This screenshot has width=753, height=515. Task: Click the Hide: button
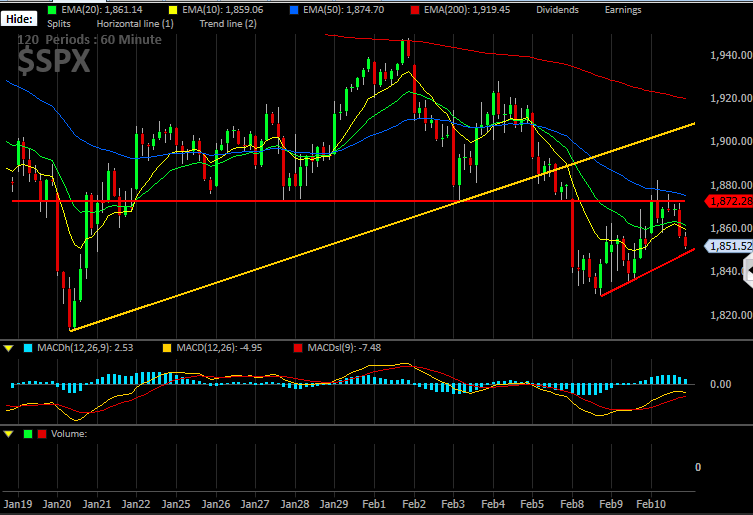19,19
